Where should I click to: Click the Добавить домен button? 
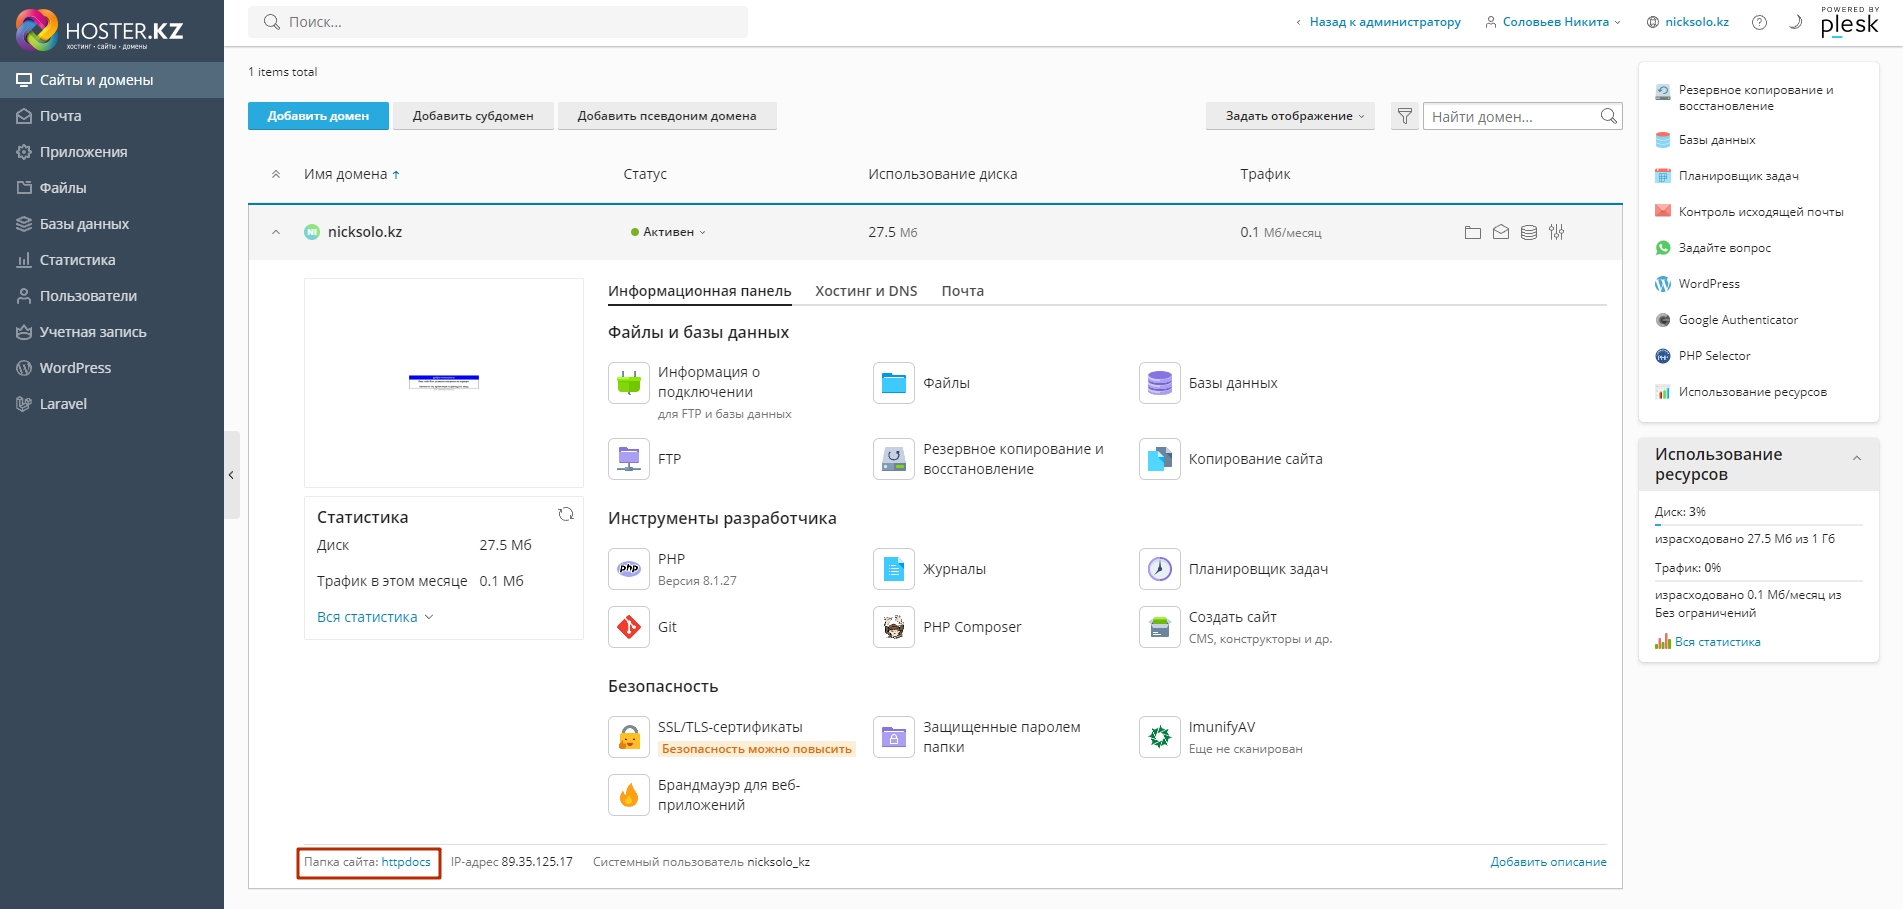coord(318,116)
